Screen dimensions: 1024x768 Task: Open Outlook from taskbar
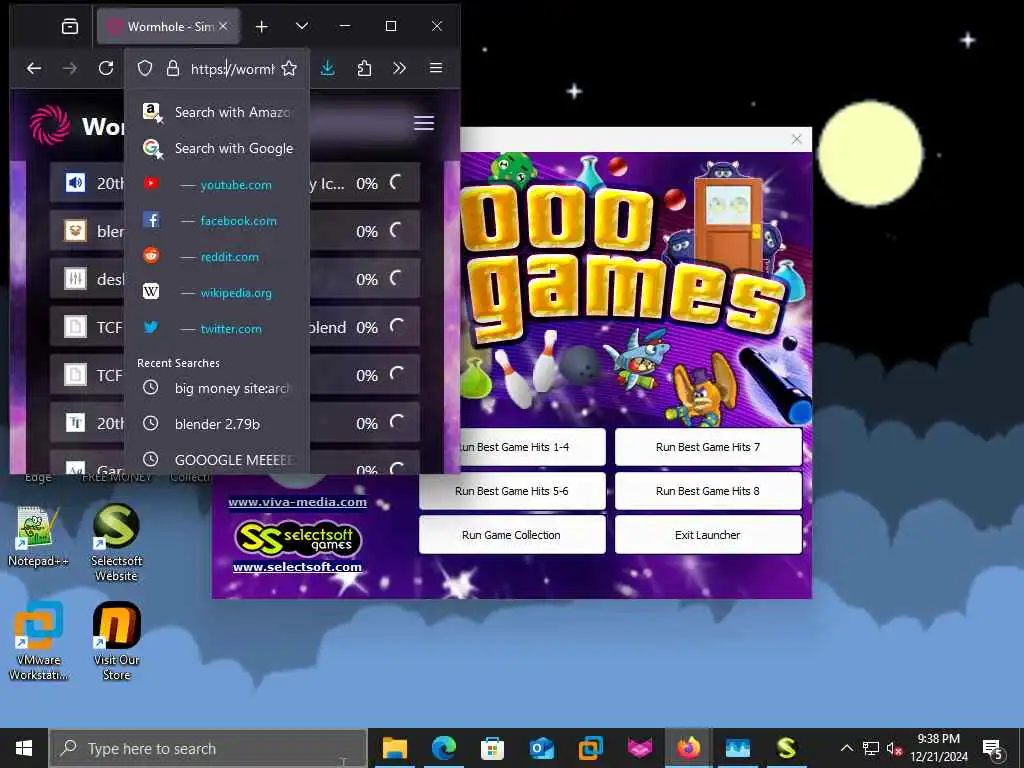(541, 748)
